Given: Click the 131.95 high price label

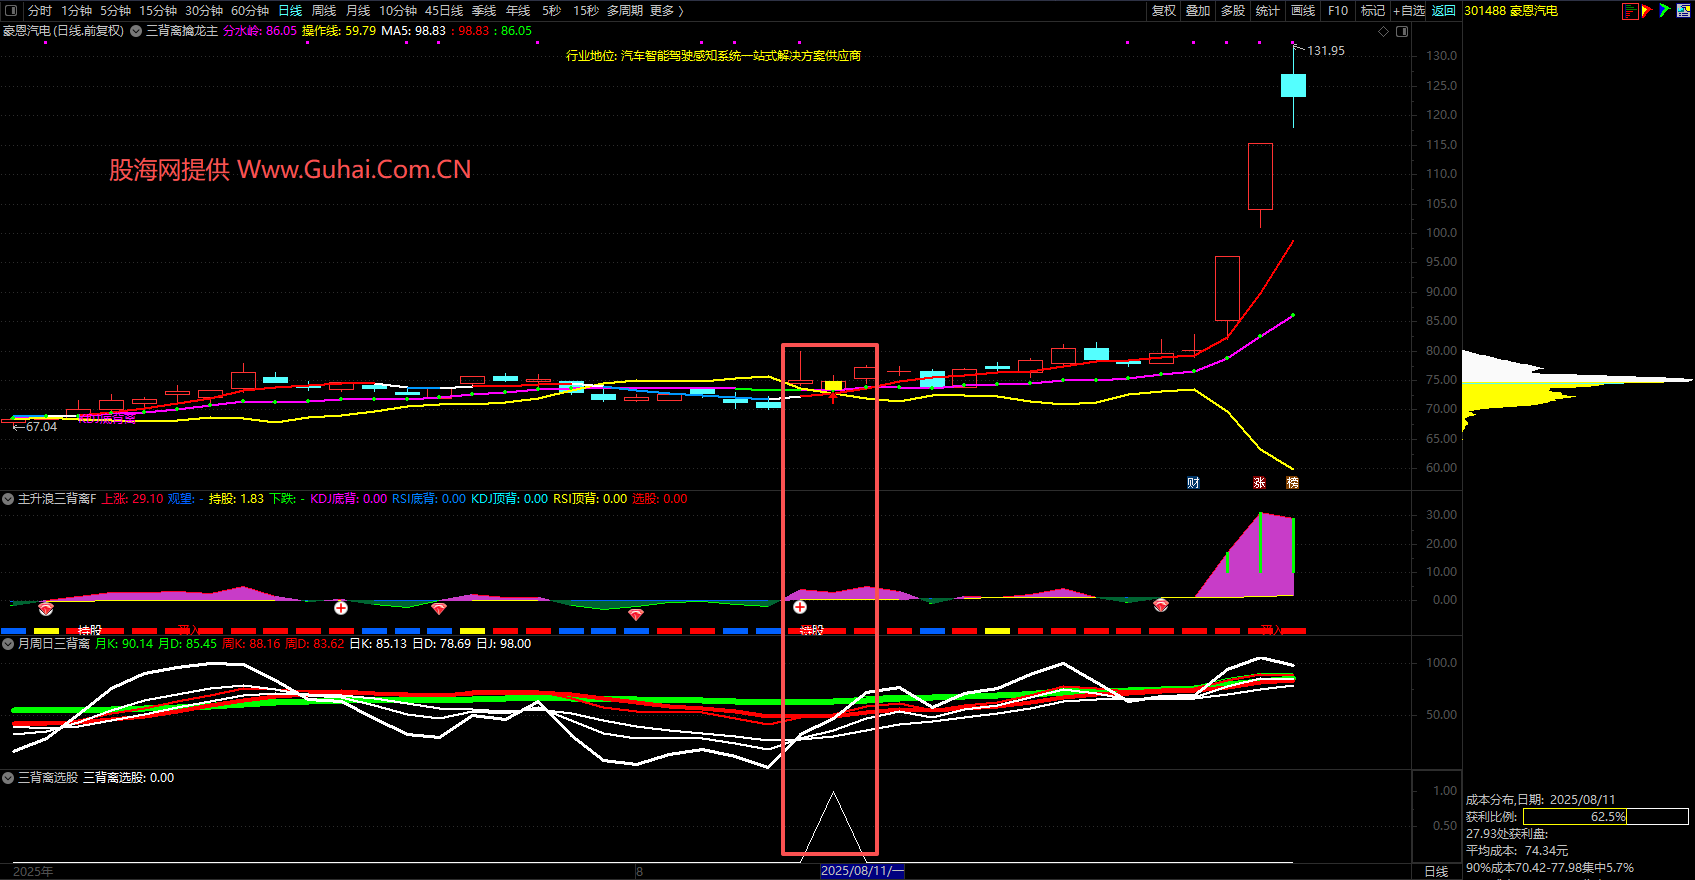Looking at the screenshot, I should (1326, 51).
